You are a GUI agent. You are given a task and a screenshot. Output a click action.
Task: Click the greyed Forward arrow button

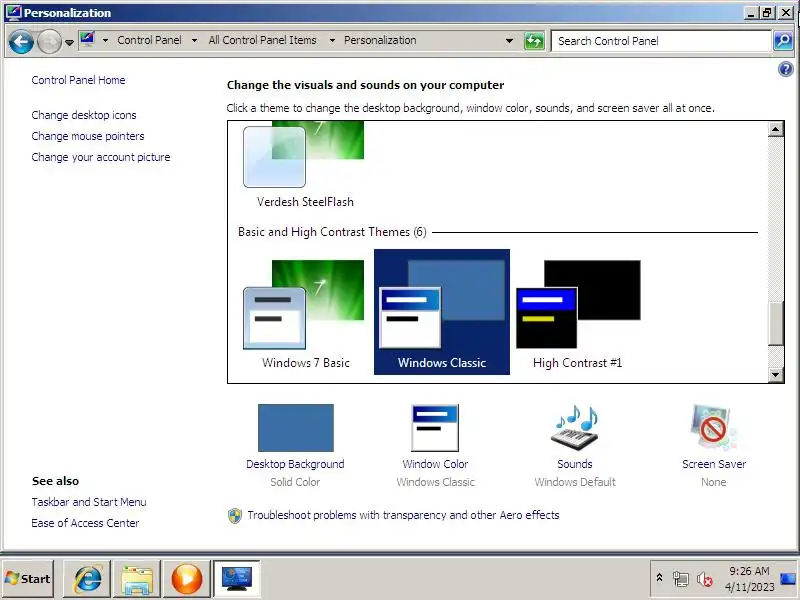pyautogui.click(x=49, y=41)
